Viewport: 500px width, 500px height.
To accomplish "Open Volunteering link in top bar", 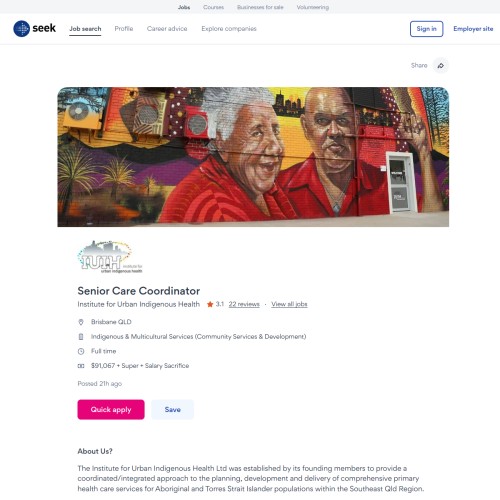I will click(x=313, y=7).
